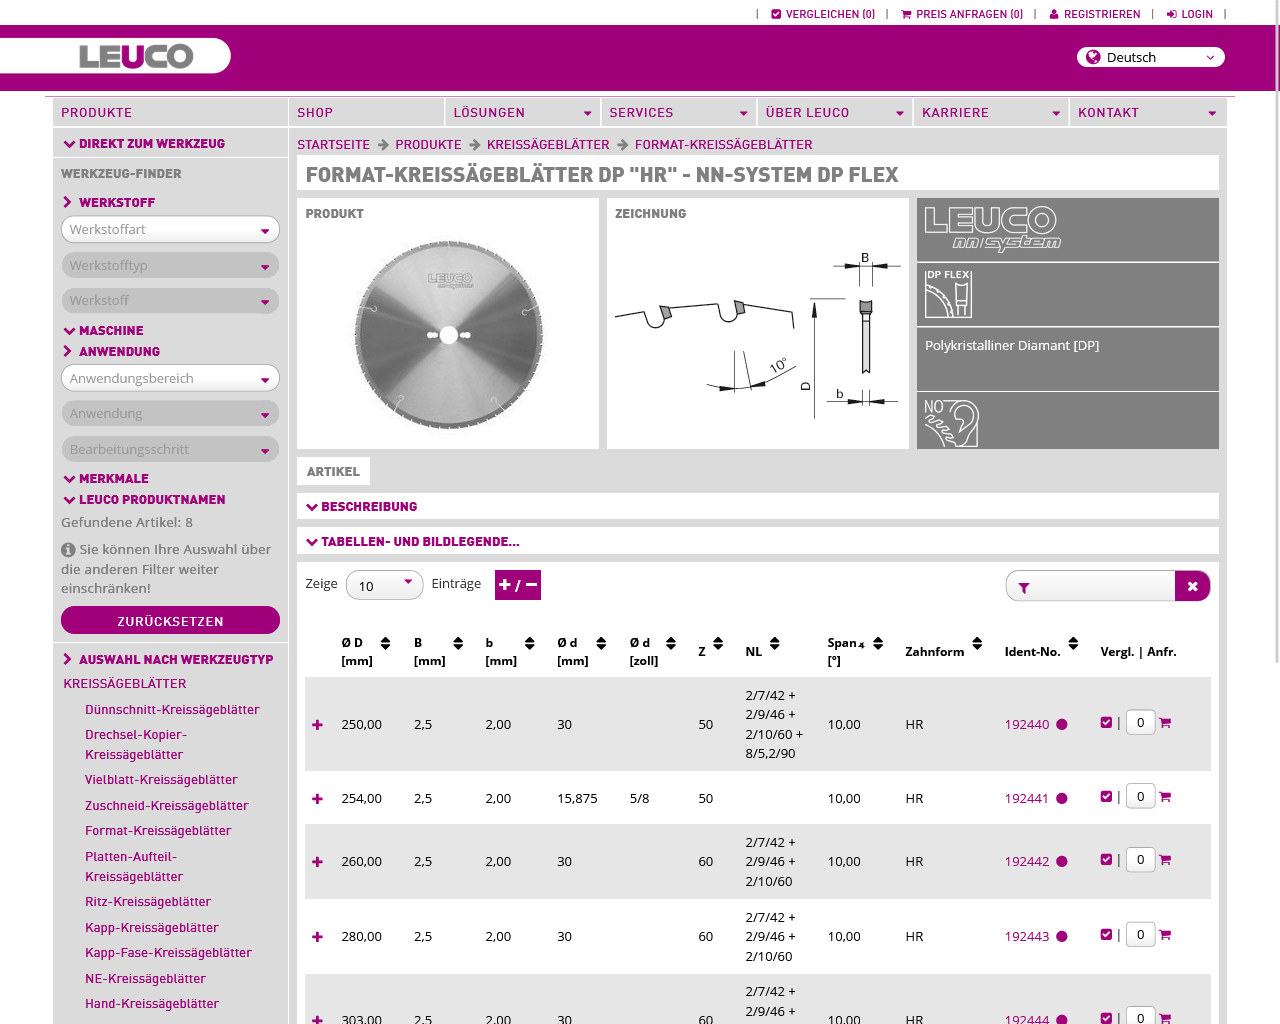This screenshot has width=1280, height=1024.
Task: Click availability dot for article 192440
Action: [1062, 725]
